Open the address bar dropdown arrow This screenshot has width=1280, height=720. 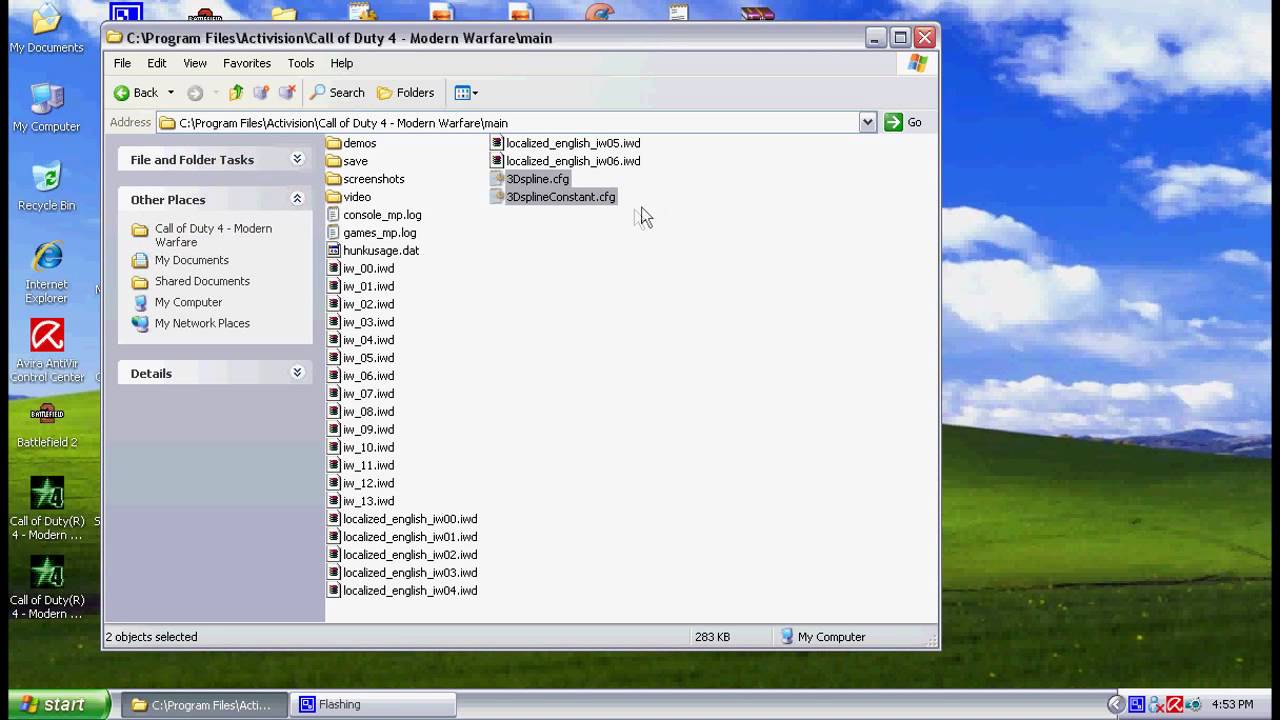coord(867,122)
